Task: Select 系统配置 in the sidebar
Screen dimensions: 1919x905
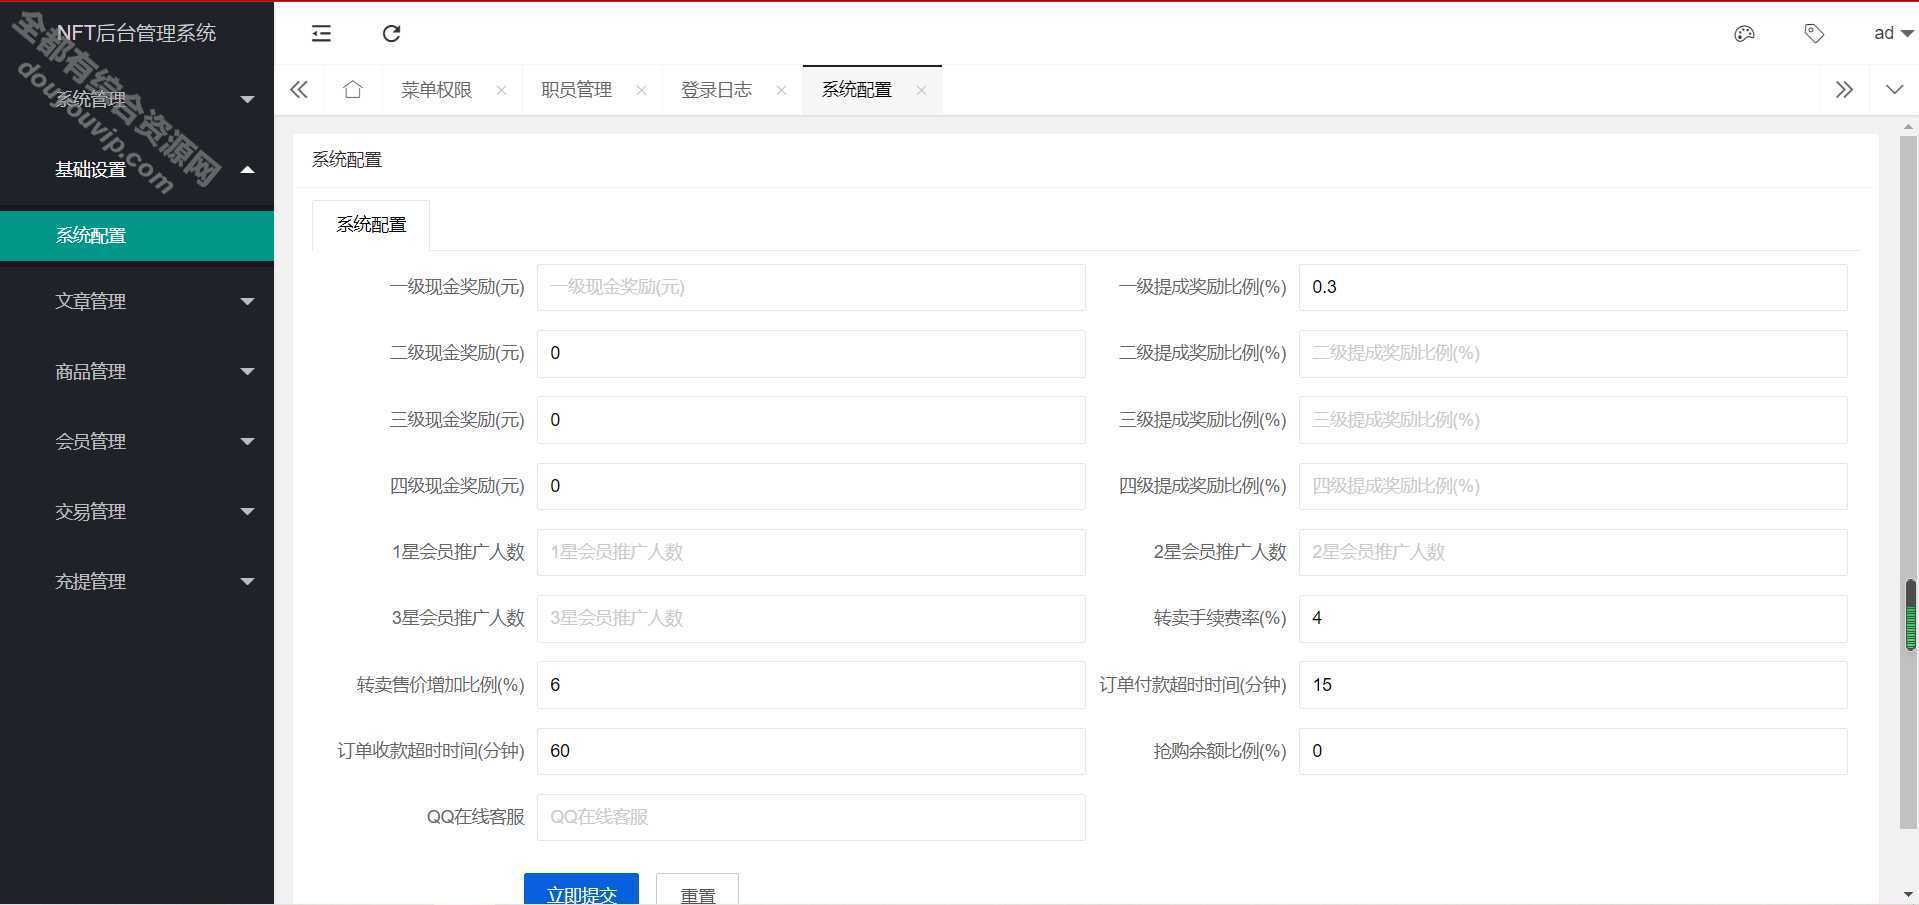Action: coord(137,236)
